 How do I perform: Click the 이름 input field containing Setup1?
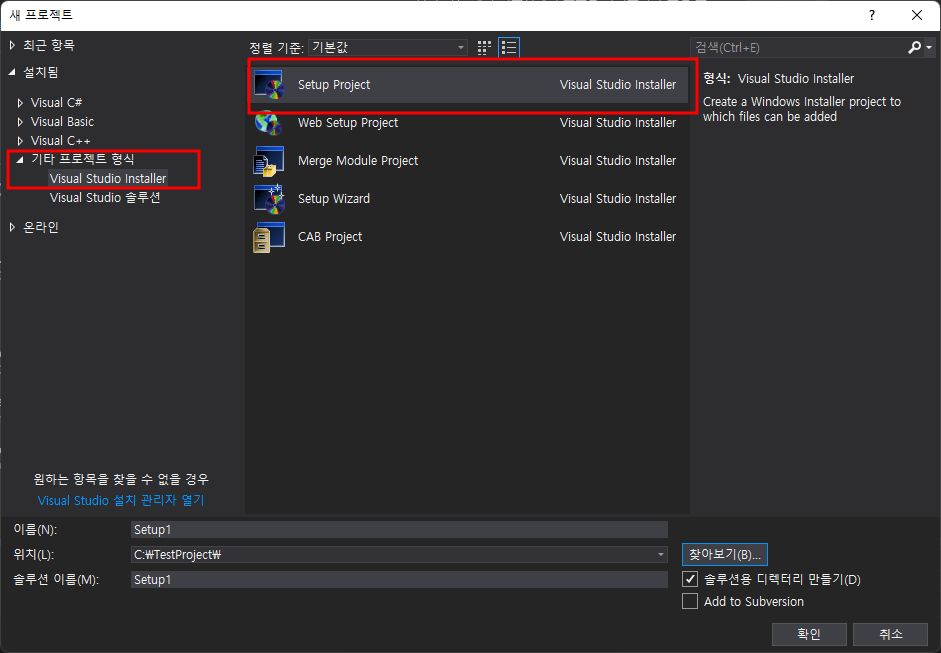tap(399, 529)
